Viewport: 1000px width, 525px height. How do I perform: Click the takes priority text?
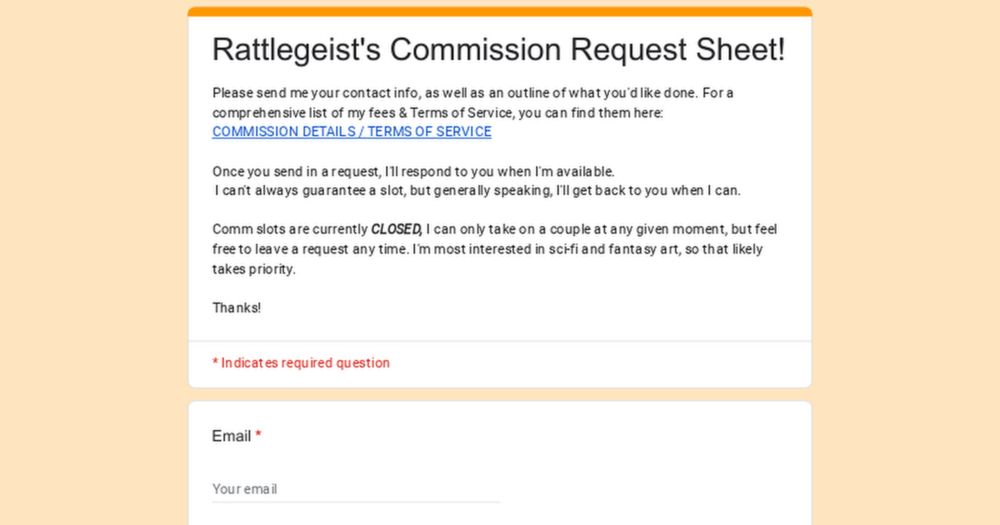tap(254, 269)
